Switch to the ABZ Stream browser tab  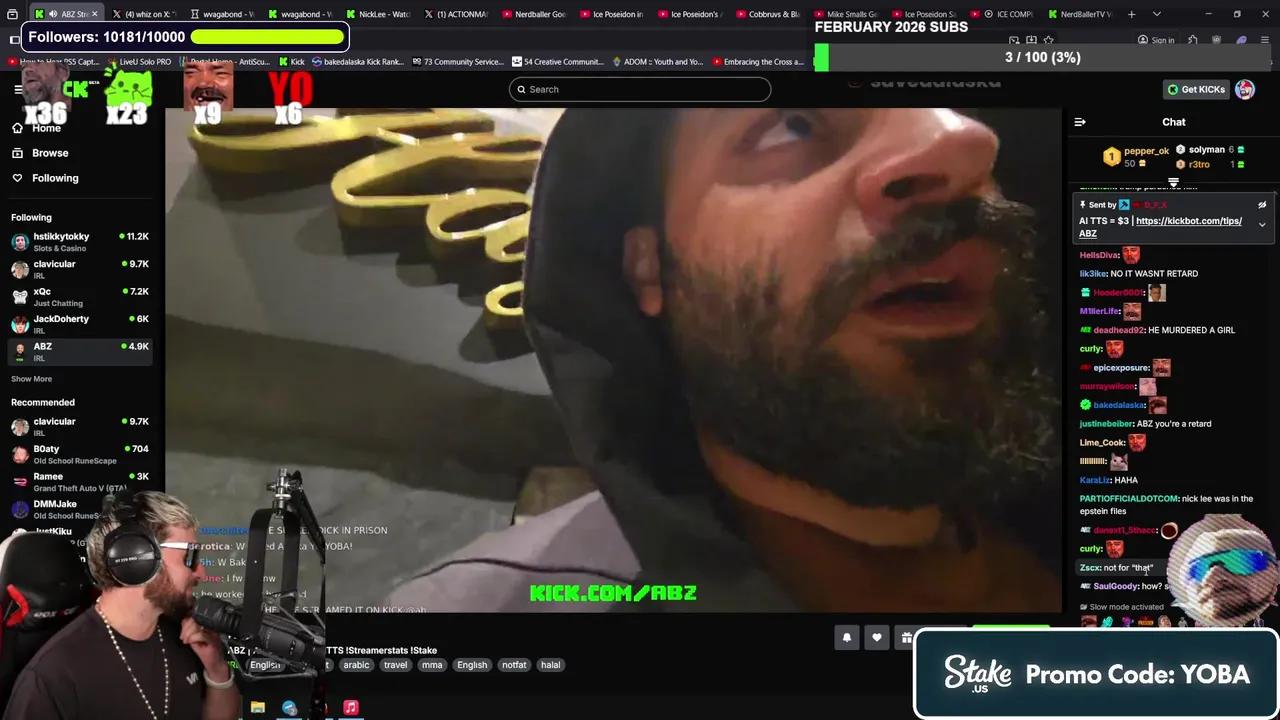click(66, 14)
